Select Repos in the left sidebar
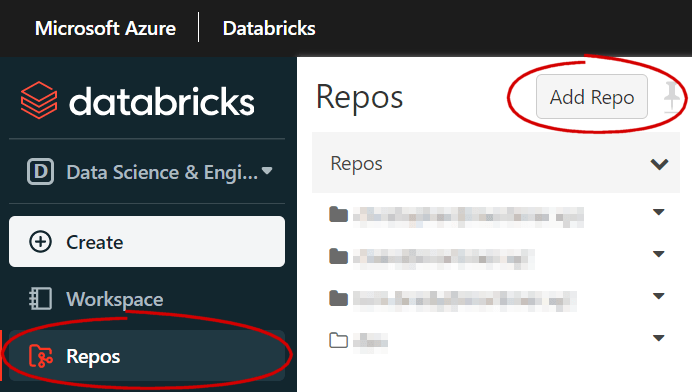The image size is (692, 392). tap(147, 356)
